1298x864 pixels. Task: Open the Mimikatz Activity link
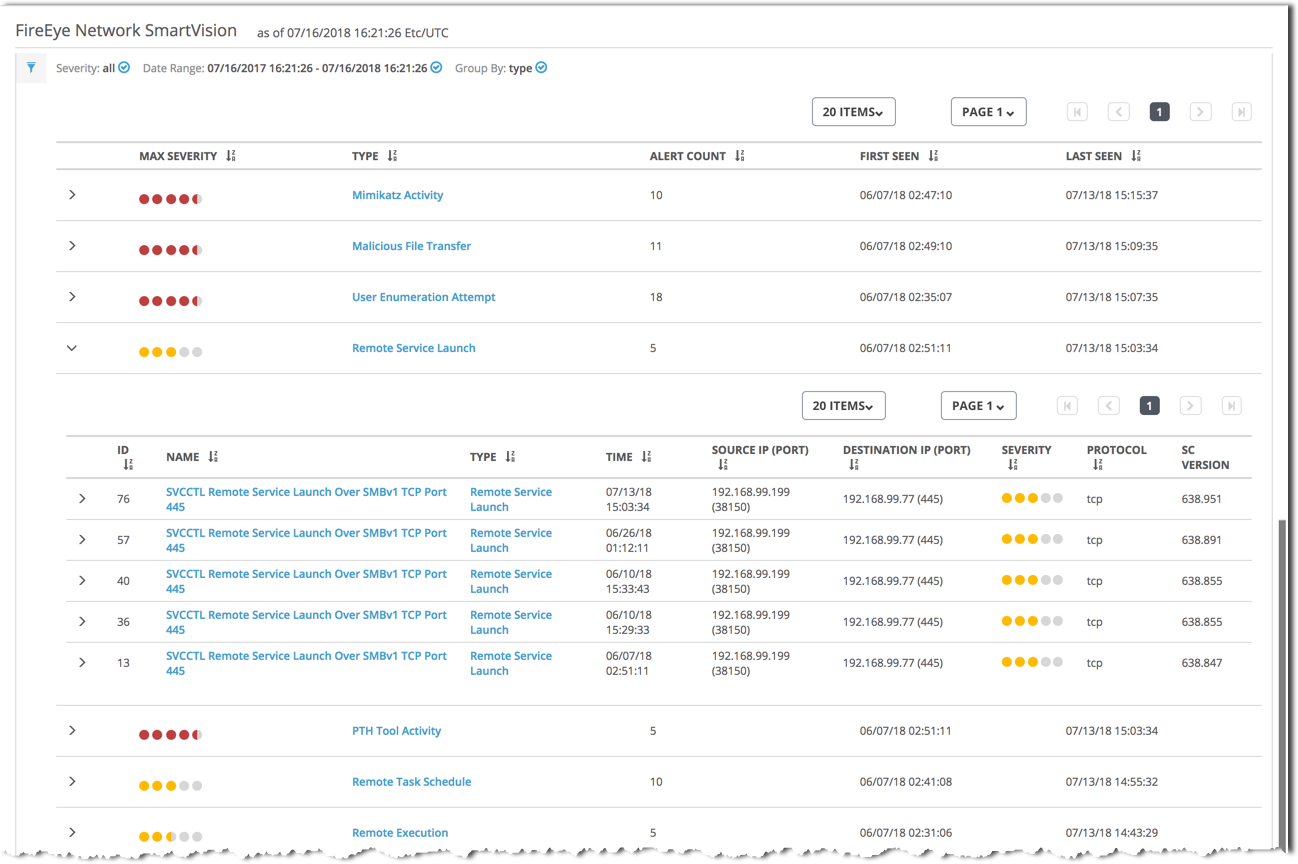(x=398, y=195)
